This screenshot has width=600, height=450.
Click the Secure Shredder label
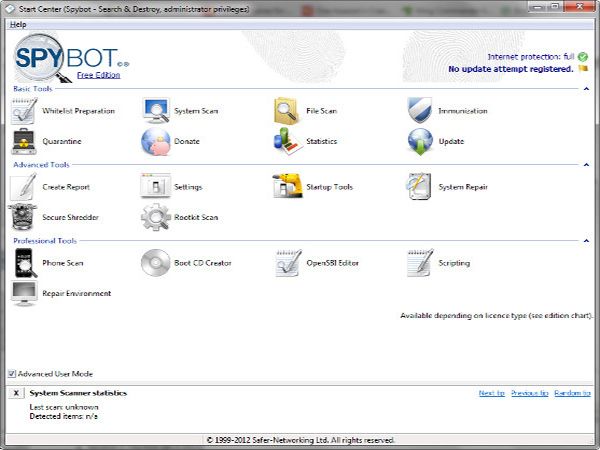click(70, 217)
